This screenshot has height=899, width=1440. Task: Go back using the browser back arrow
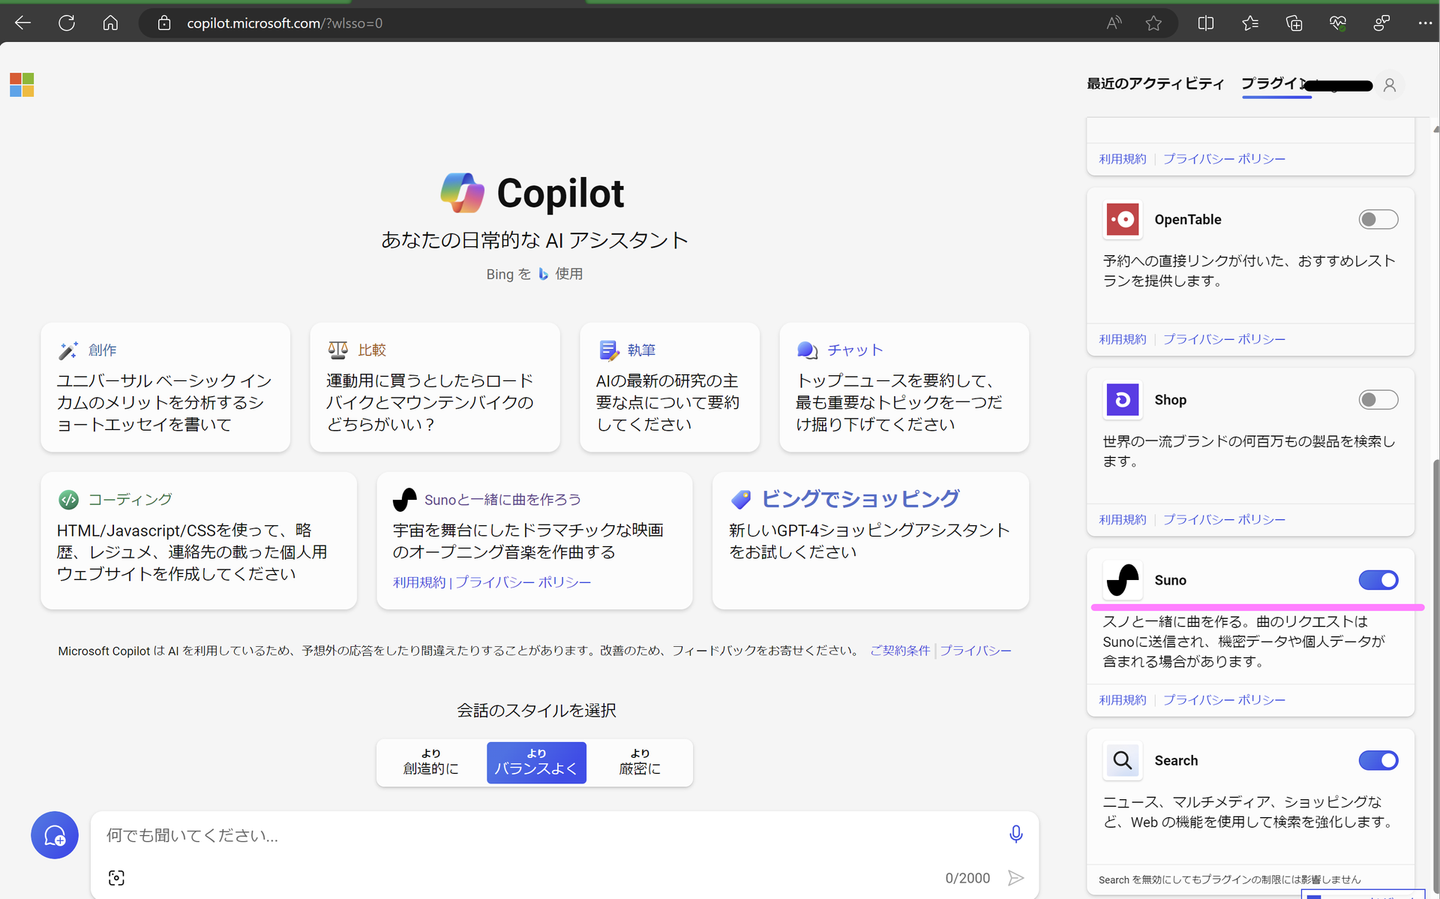point(23,23)
